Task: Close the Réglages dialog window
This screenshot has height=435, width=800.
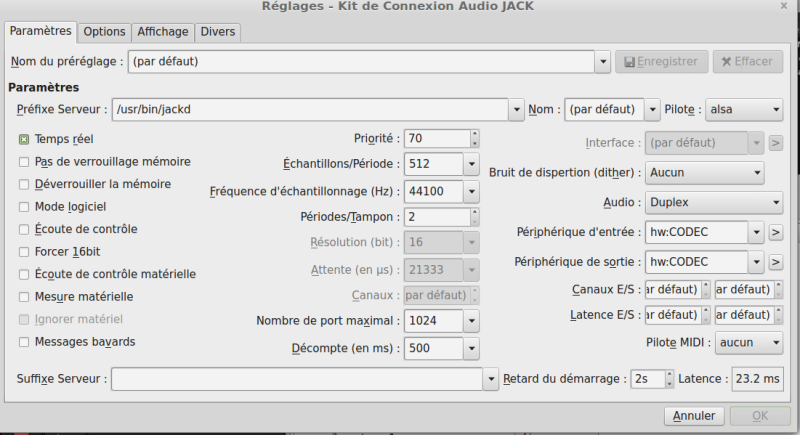Action: pyautogui.click(x=784, y=6)
